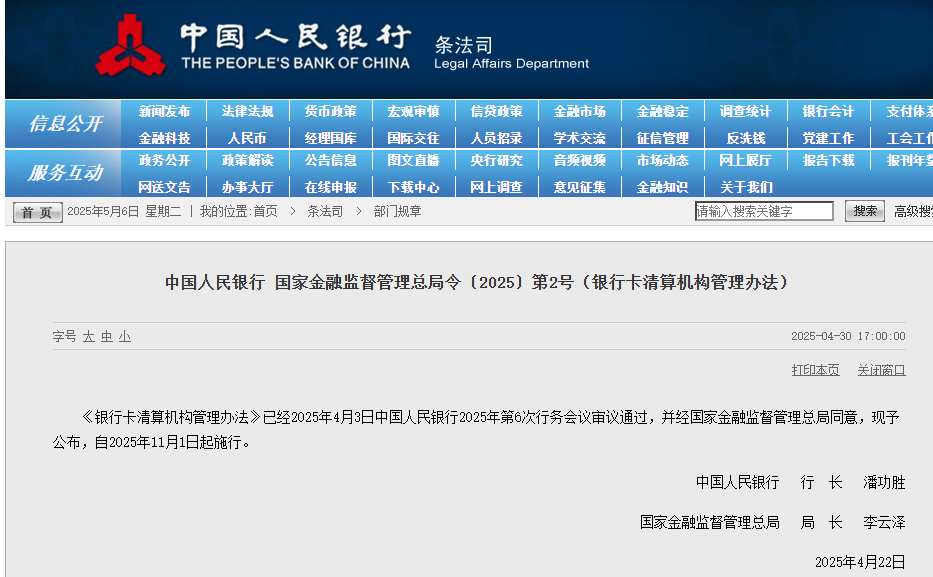Click the 信息公开 category header
This screenshot has width=933, height=577.
[65, 124]
